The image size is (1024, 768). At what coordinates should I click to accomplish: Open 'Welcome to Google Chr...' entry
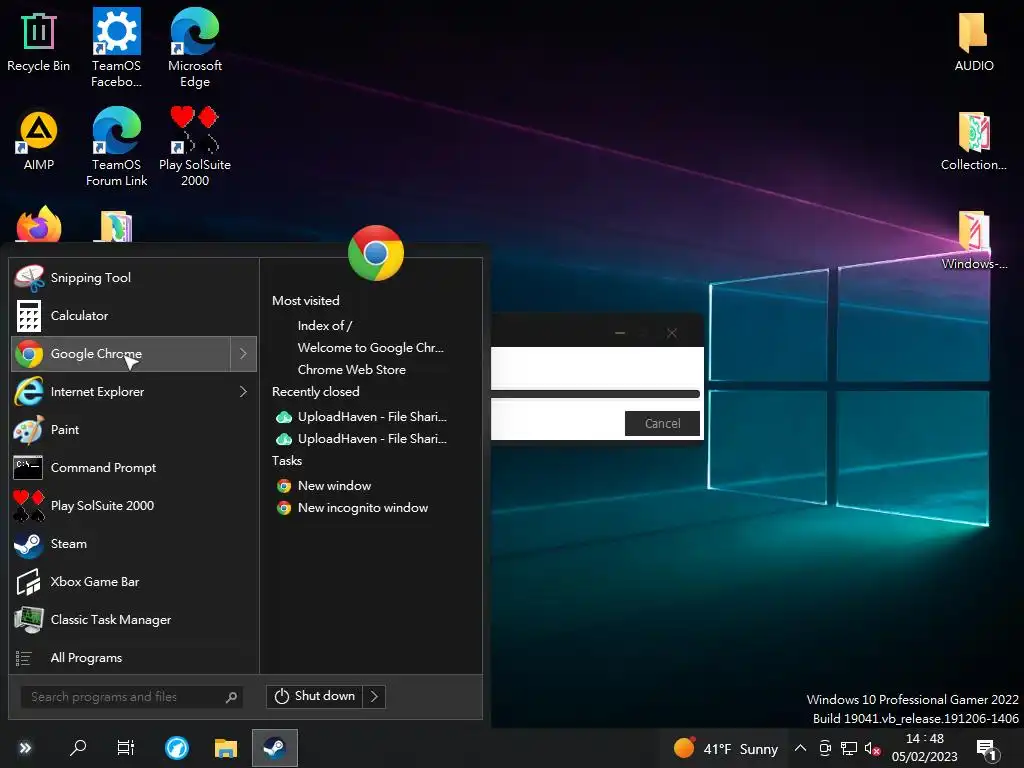coord(370,347)
